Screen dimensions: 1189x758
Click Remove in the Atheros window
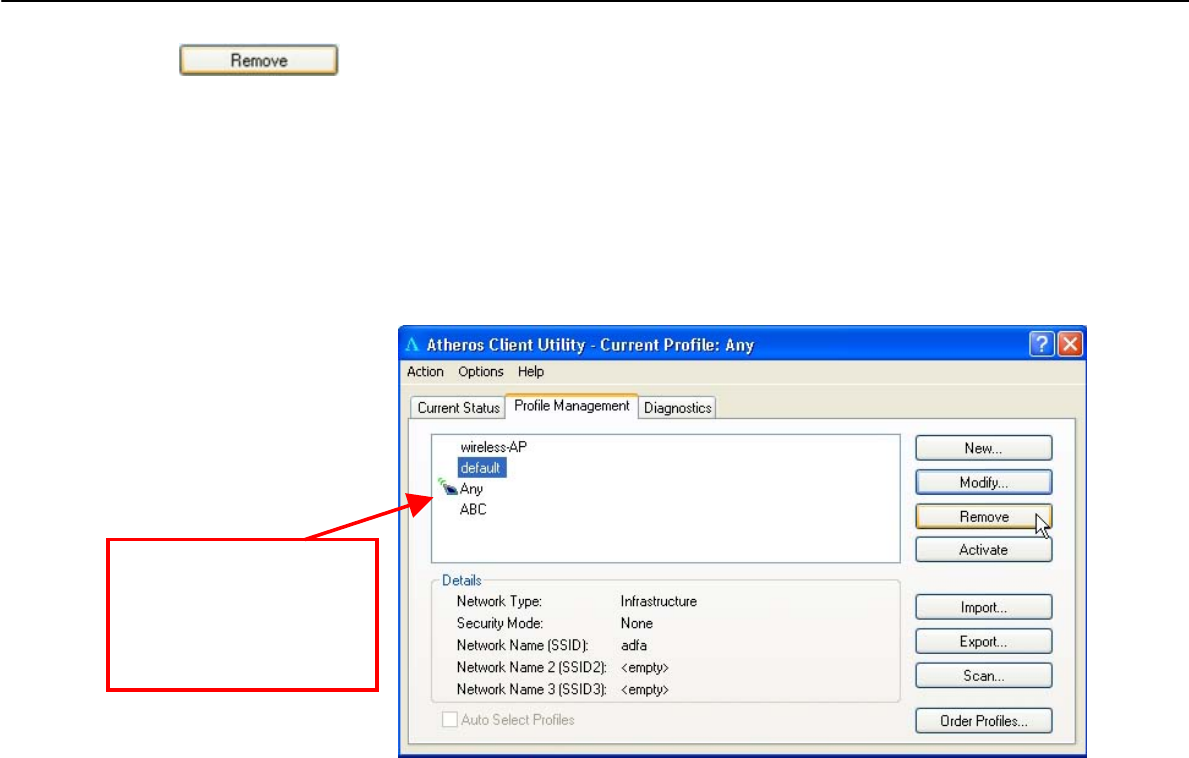point(984,516)
